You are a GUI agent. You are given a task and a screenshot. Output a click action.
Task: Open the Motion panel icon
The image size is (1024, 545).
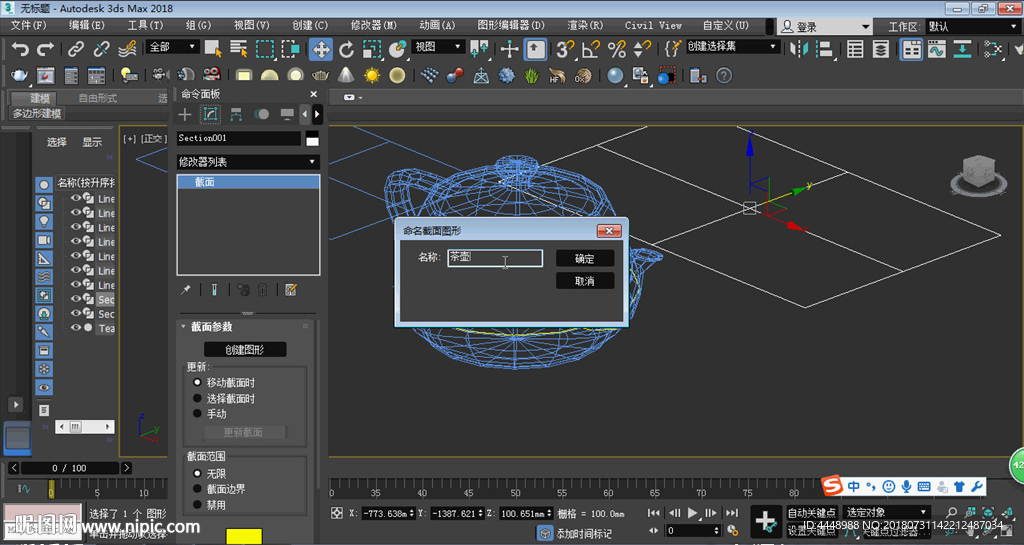(261, 114)
